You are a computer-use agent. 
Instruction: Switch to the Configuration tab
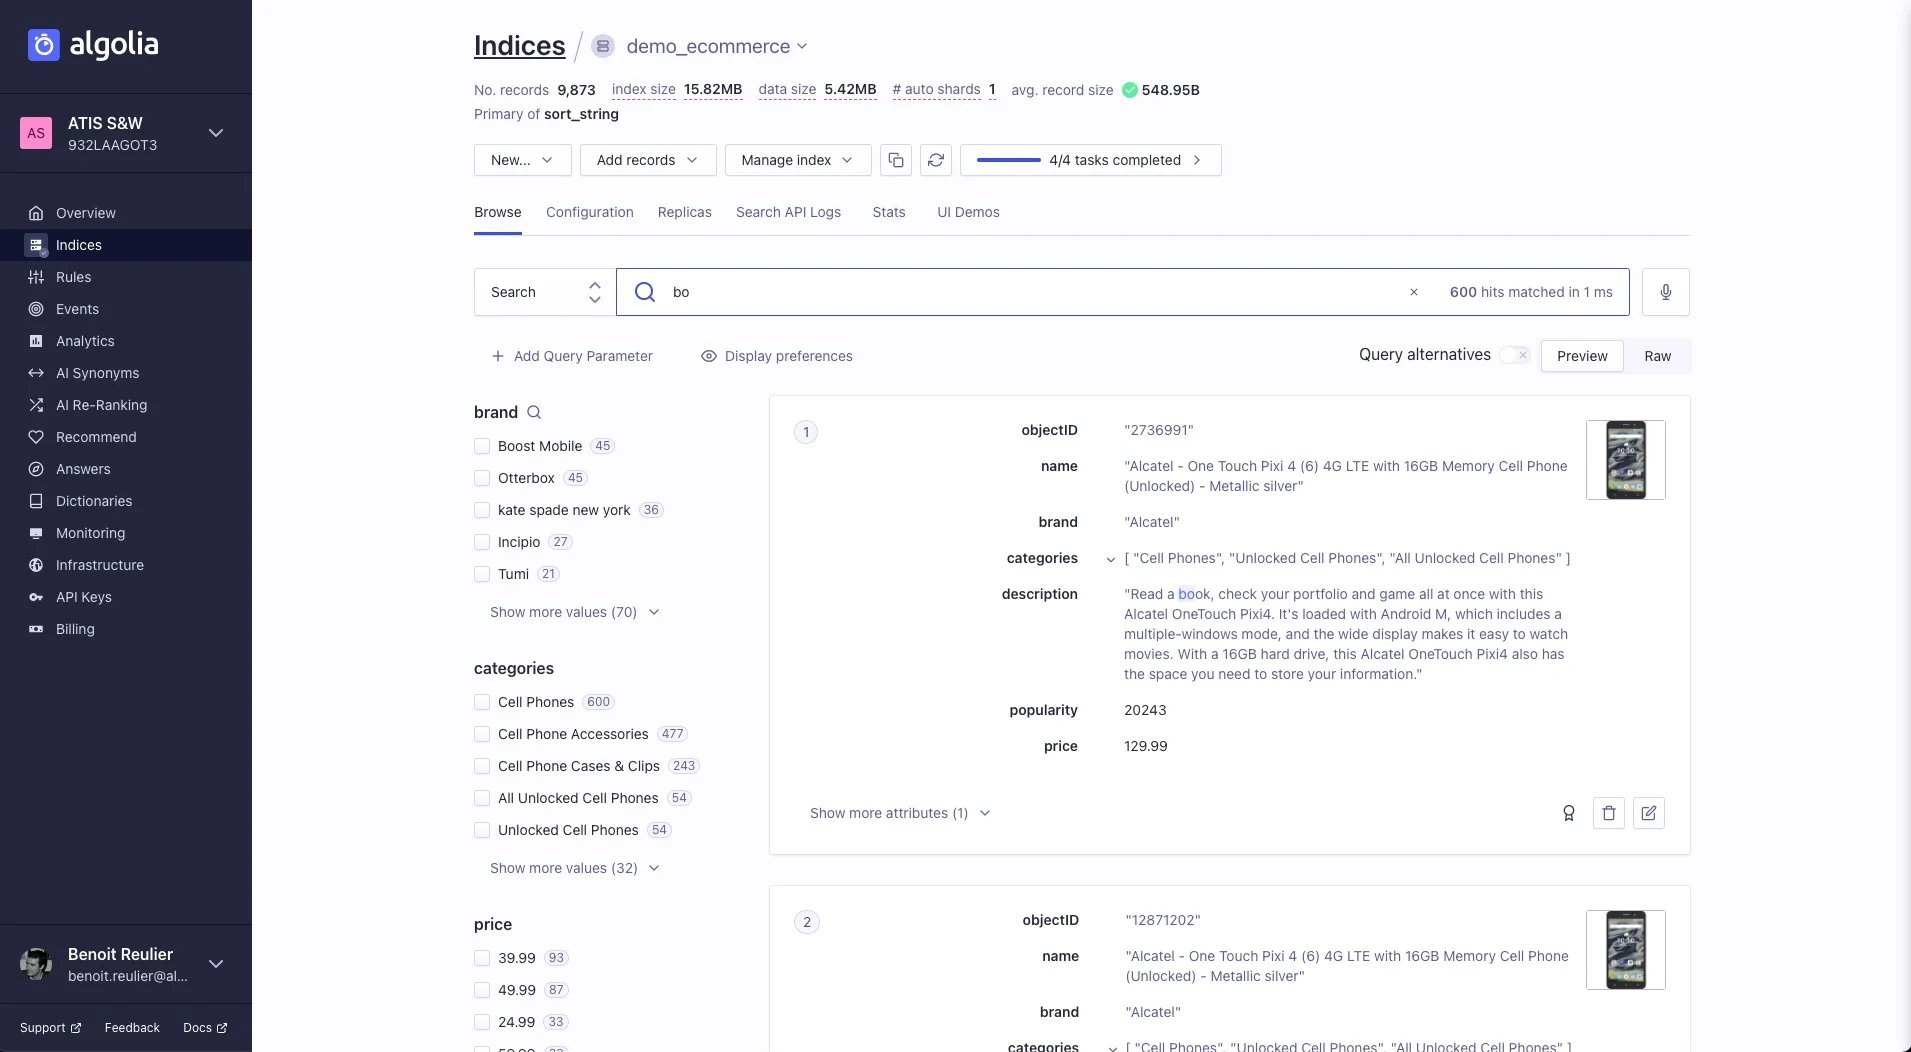[x=589, y=212]
